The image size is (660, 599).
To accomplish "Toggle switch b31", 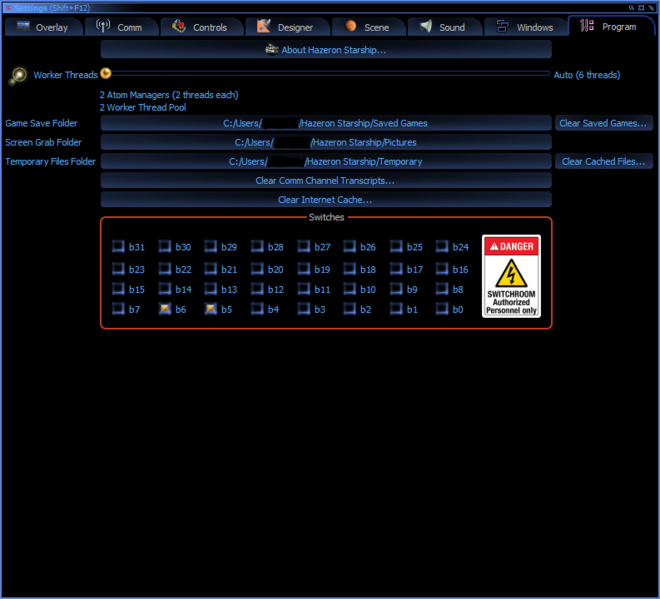I will pos(118,246).
